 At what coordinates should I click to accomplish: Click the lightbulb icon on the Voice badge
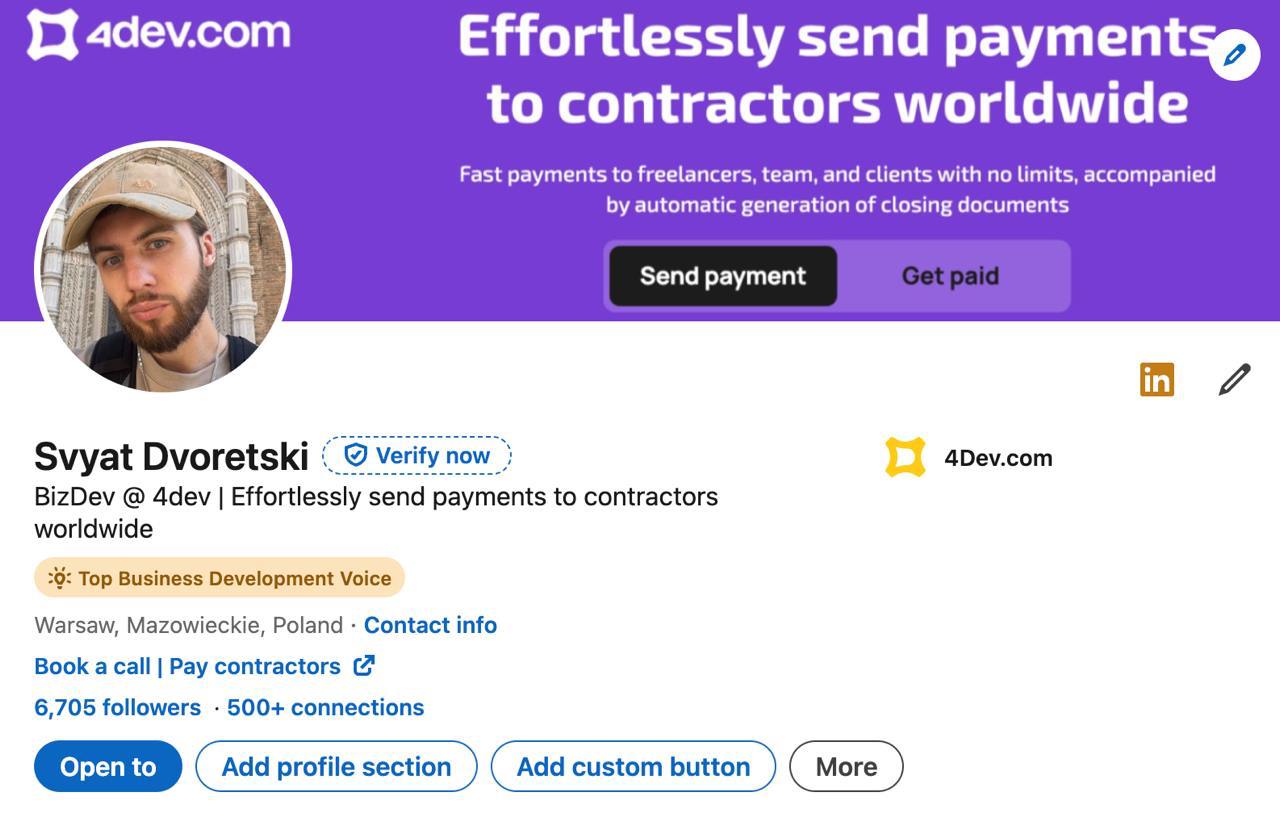tap(60, 577)
